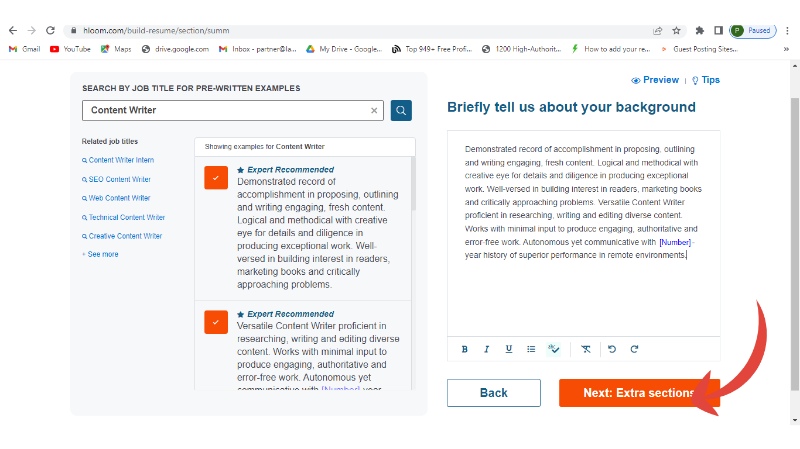Apply italic formatting in the editor
Image resolution: width=800 pixels, height=449 pixels.
(x=487, y=349)
